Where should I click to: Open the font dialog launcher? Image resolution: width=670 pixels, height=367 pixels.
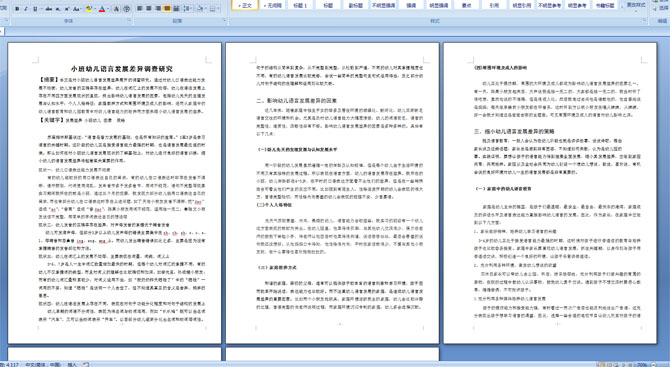coord(129,20)
